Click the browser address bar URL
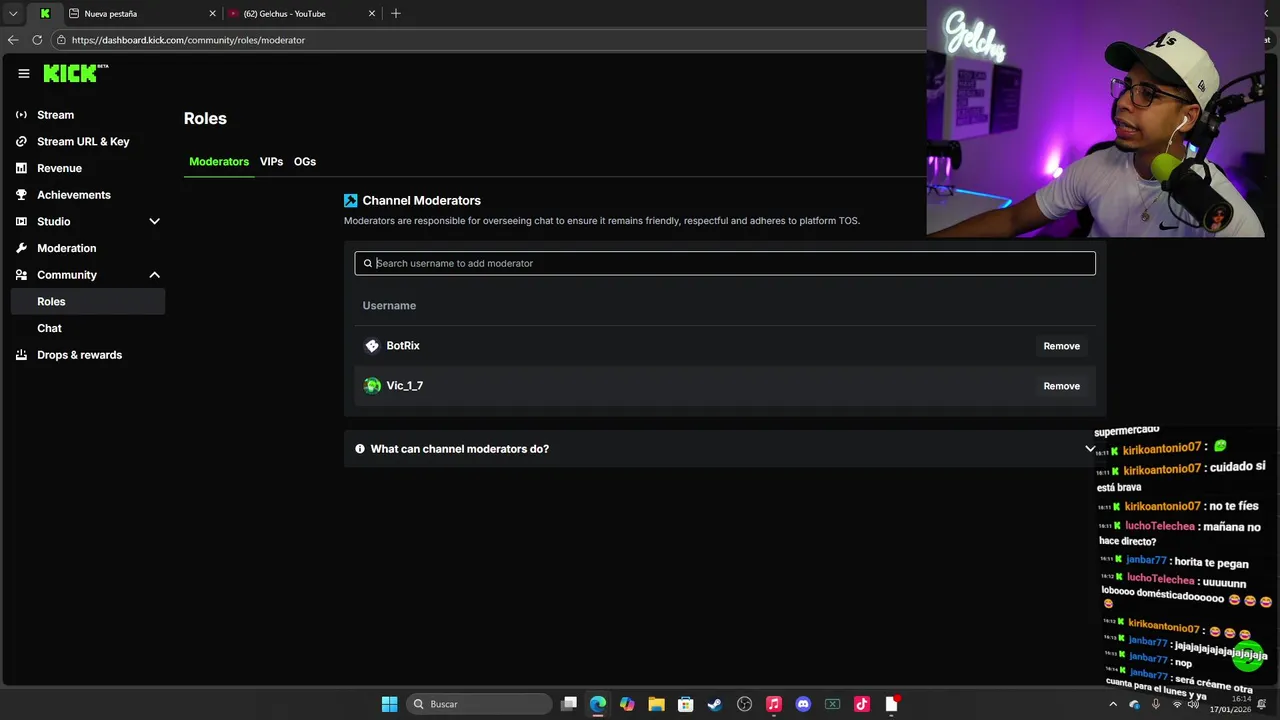 188,40
